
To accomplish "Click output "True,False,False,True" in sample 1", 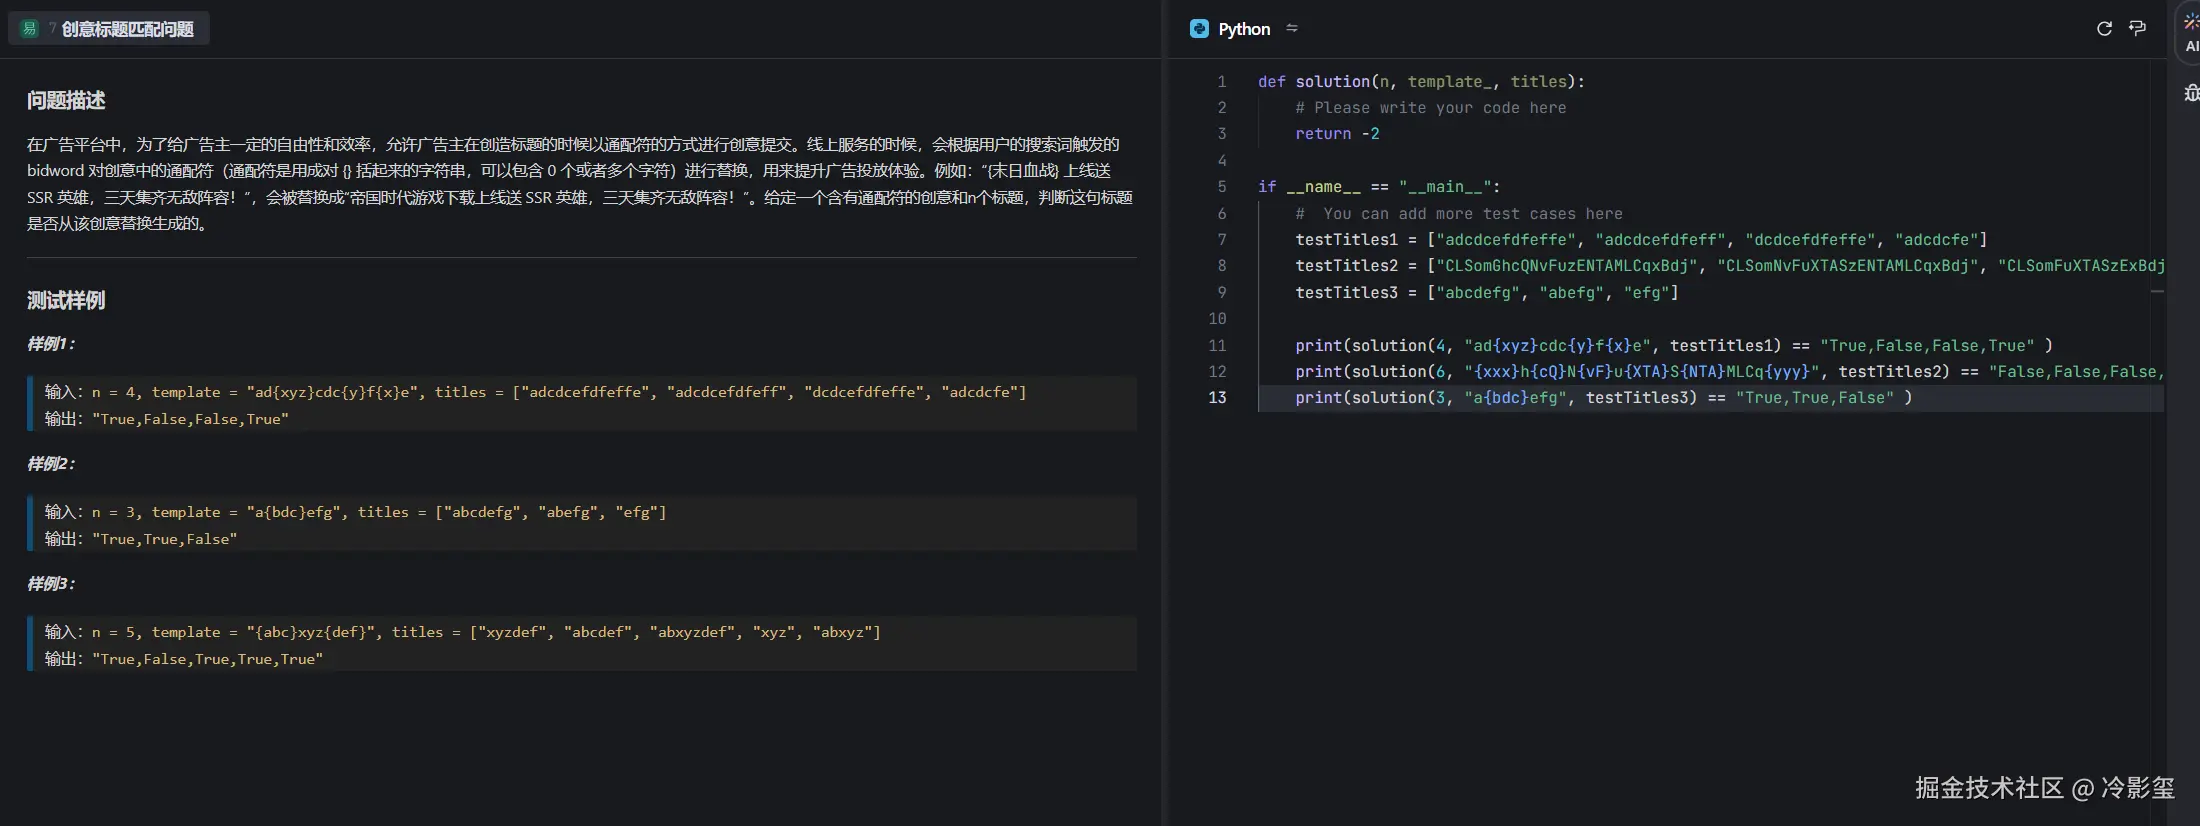I will [190, 419].
